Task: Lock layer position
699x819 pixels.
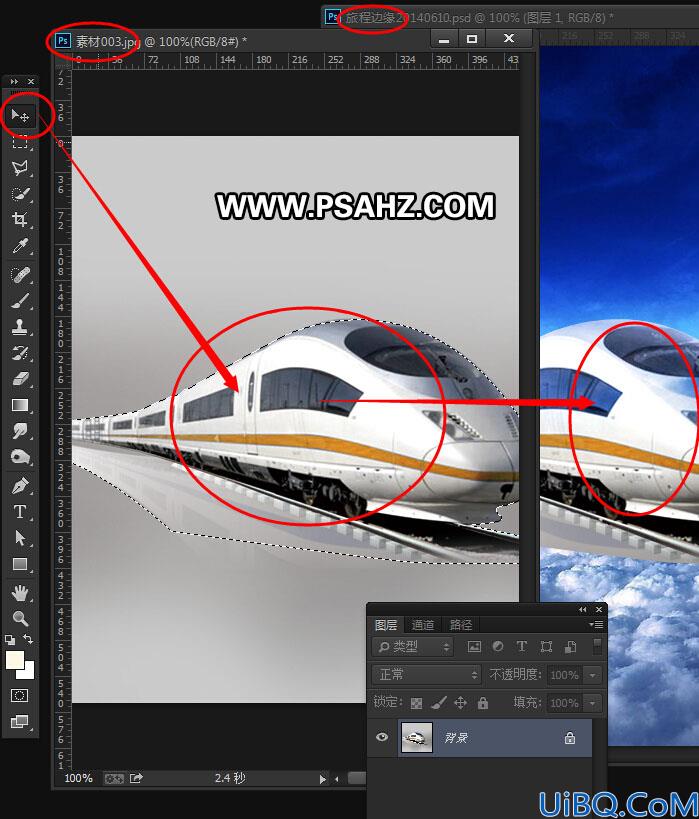Action: point(460,703)
